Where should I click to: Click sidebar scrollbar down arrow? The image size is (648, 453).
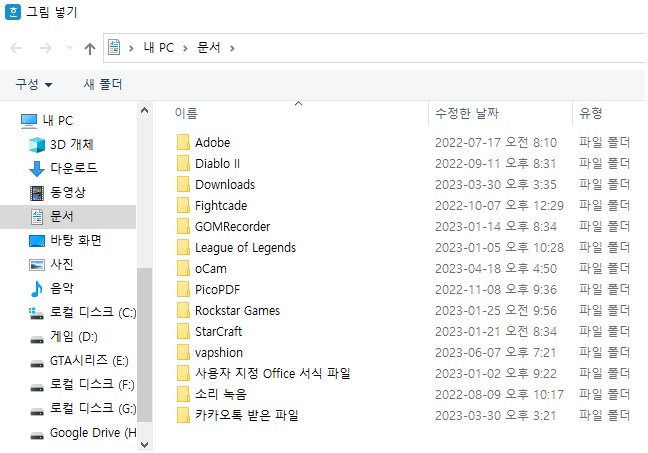144,445
